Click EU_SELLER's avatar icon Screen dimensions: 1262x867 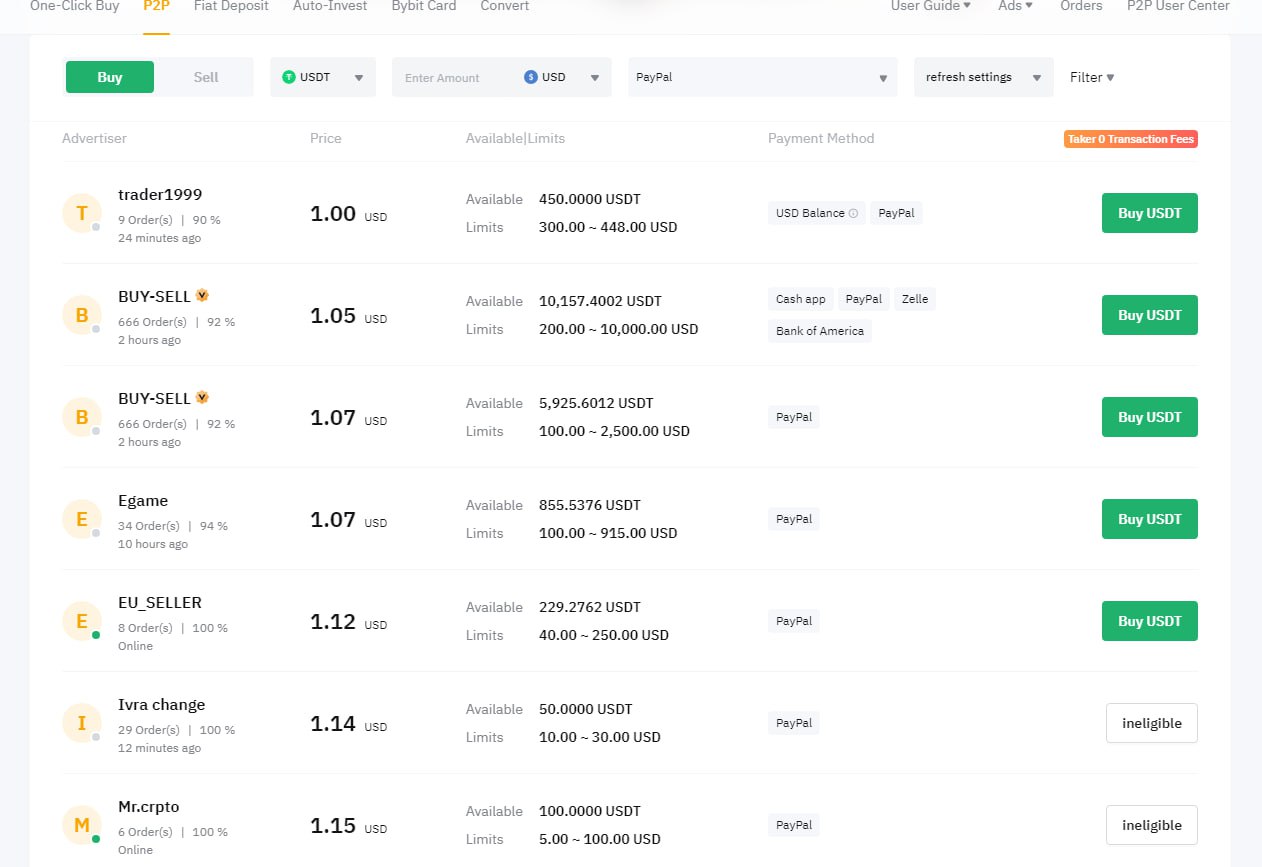tap(82, 621)
